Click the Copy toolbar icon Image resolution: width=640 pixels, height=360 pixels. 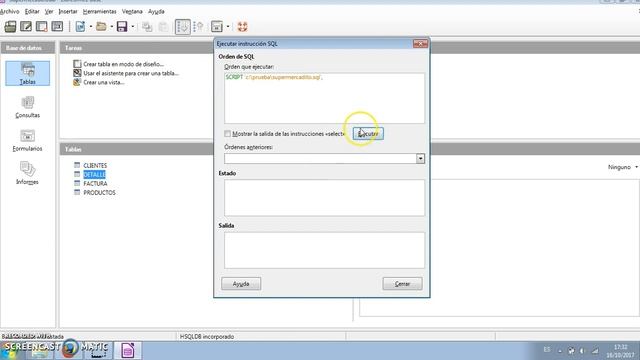click(147, 27)
